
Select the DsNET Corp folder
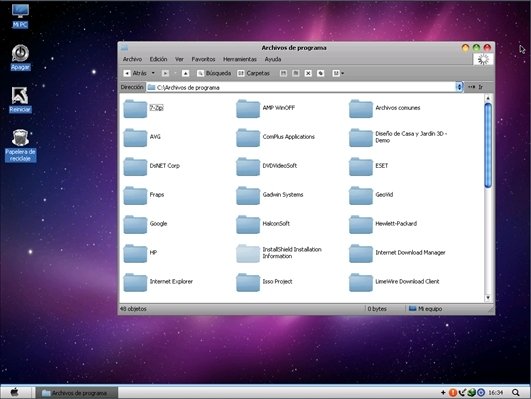pos(151,166)
